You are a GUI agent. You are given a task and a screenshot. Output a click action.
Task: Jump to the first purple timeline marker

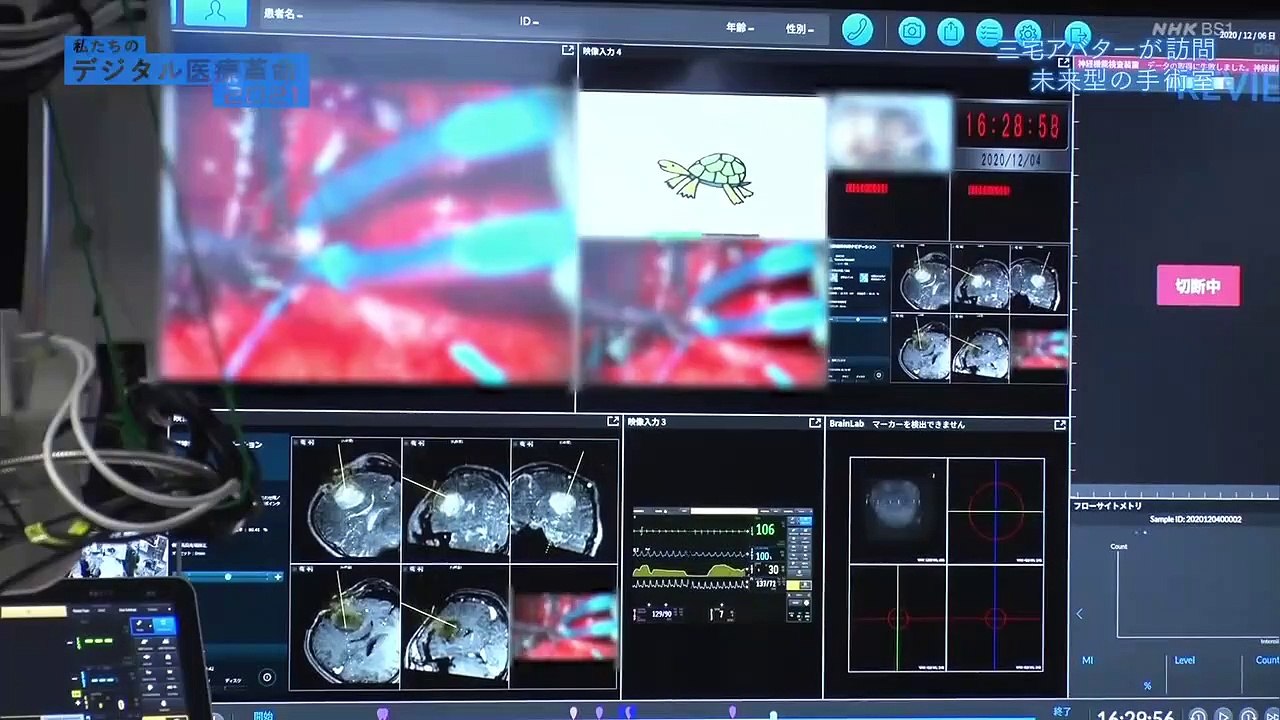tap(382, 713)
